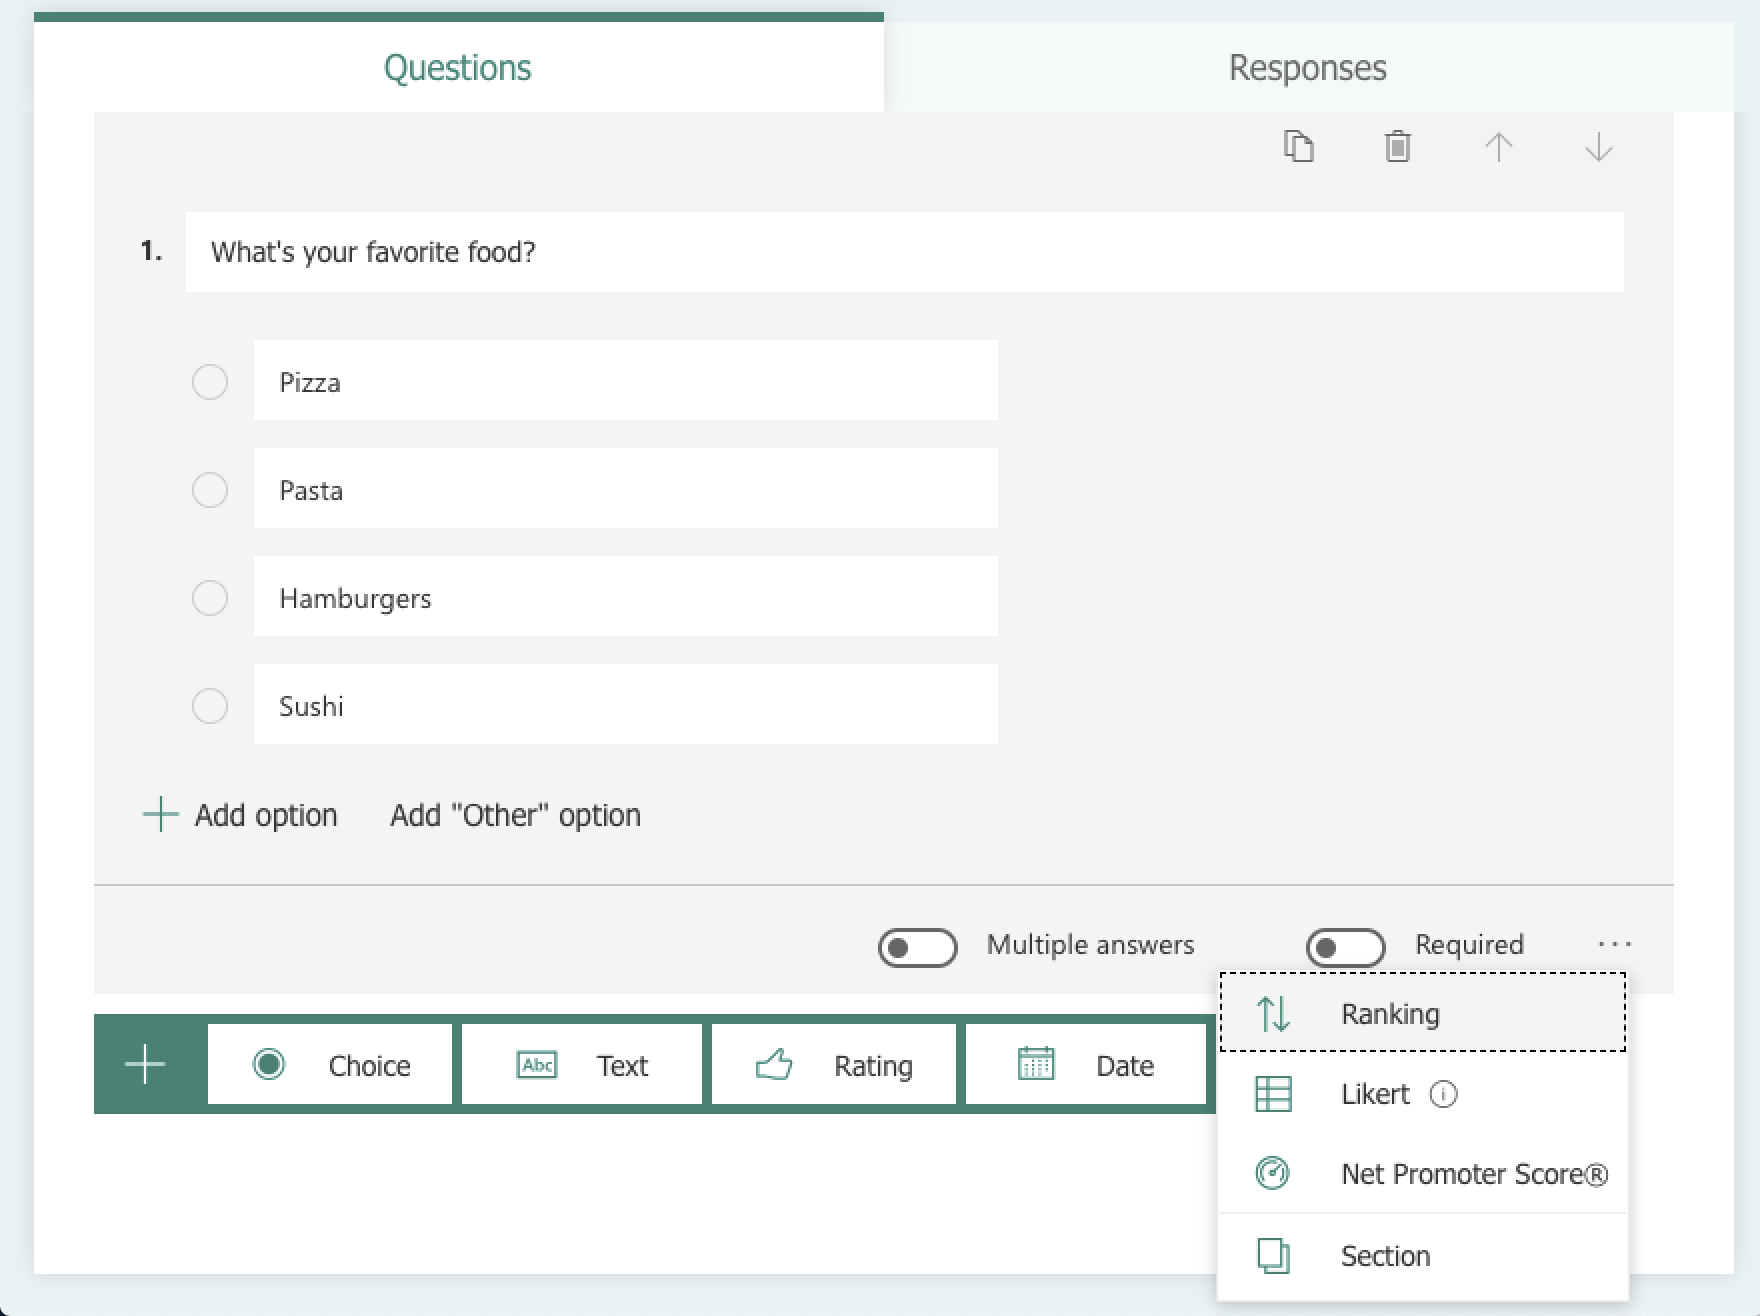This screenshot has height=1316, width=1760.
Task: Add a Text question
Action: (x=582, y=1065)
